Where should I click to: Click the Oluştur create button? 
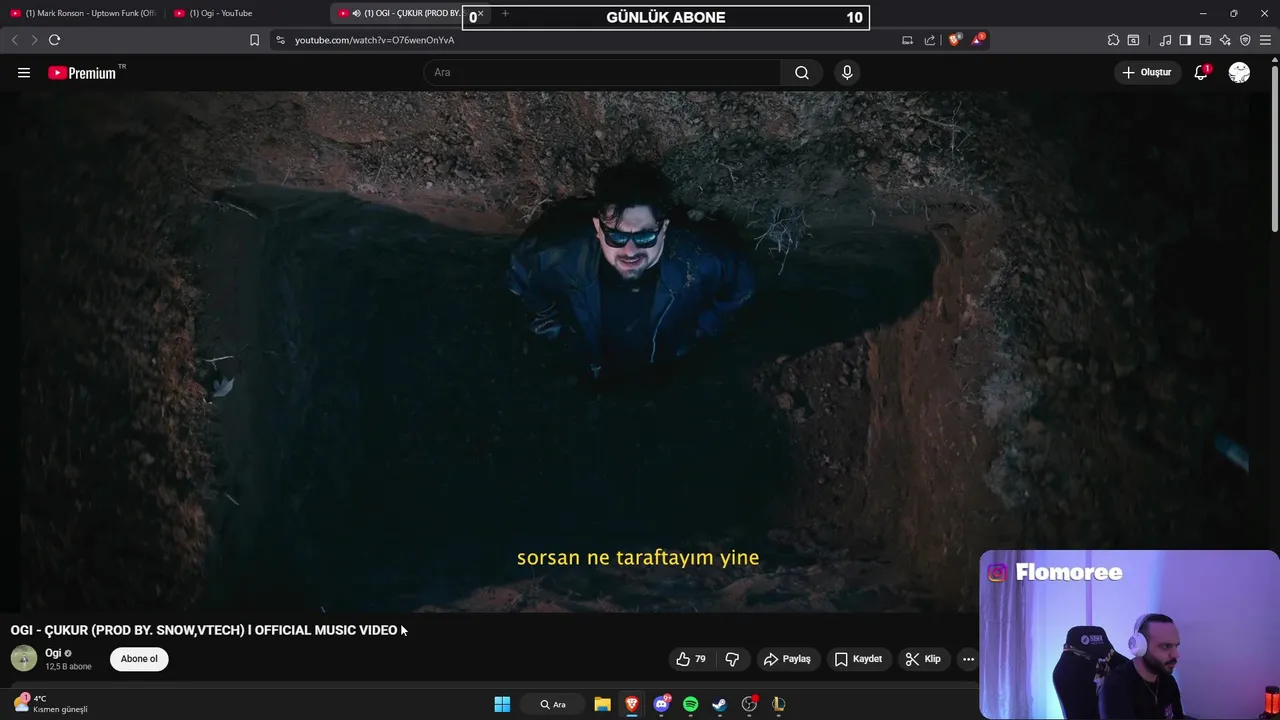(1147, 72)
